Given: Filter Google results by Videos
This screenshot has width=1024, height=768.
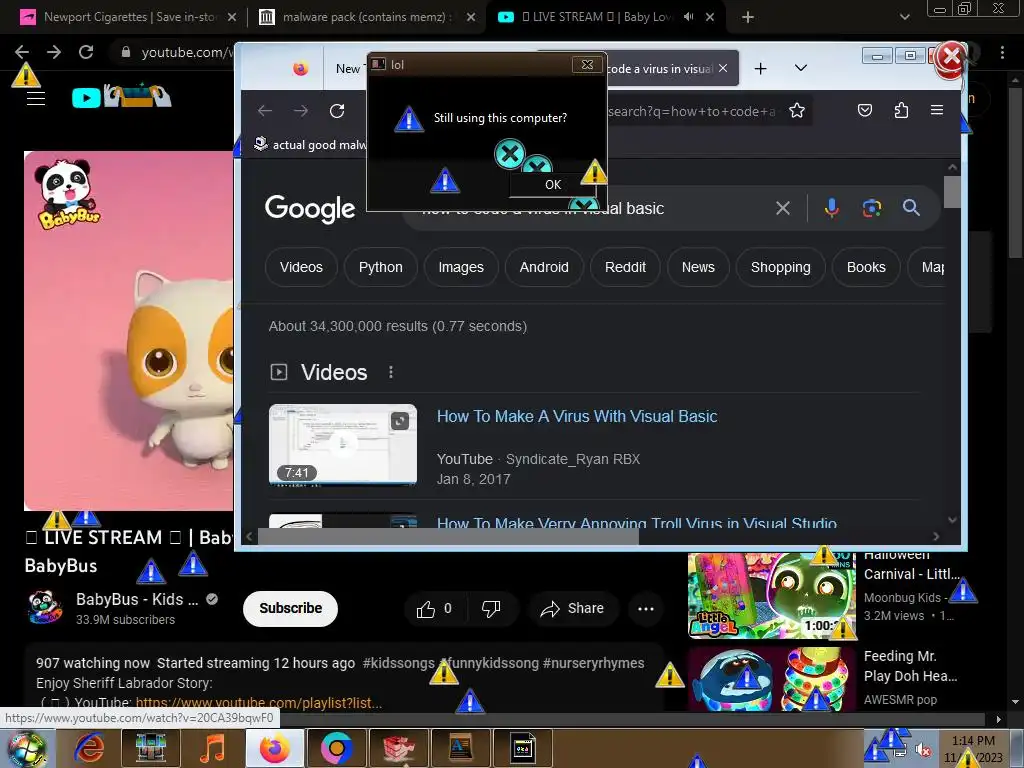Looking at the screenshot, I should [x=301, y=267].
